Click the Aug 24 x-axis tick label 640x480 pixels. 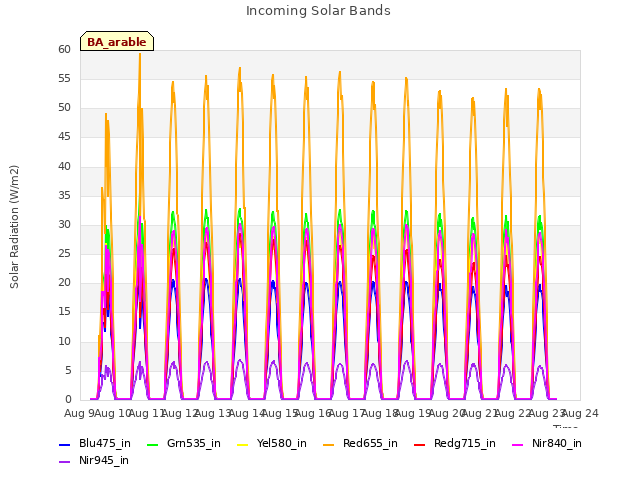click(580, 413)
